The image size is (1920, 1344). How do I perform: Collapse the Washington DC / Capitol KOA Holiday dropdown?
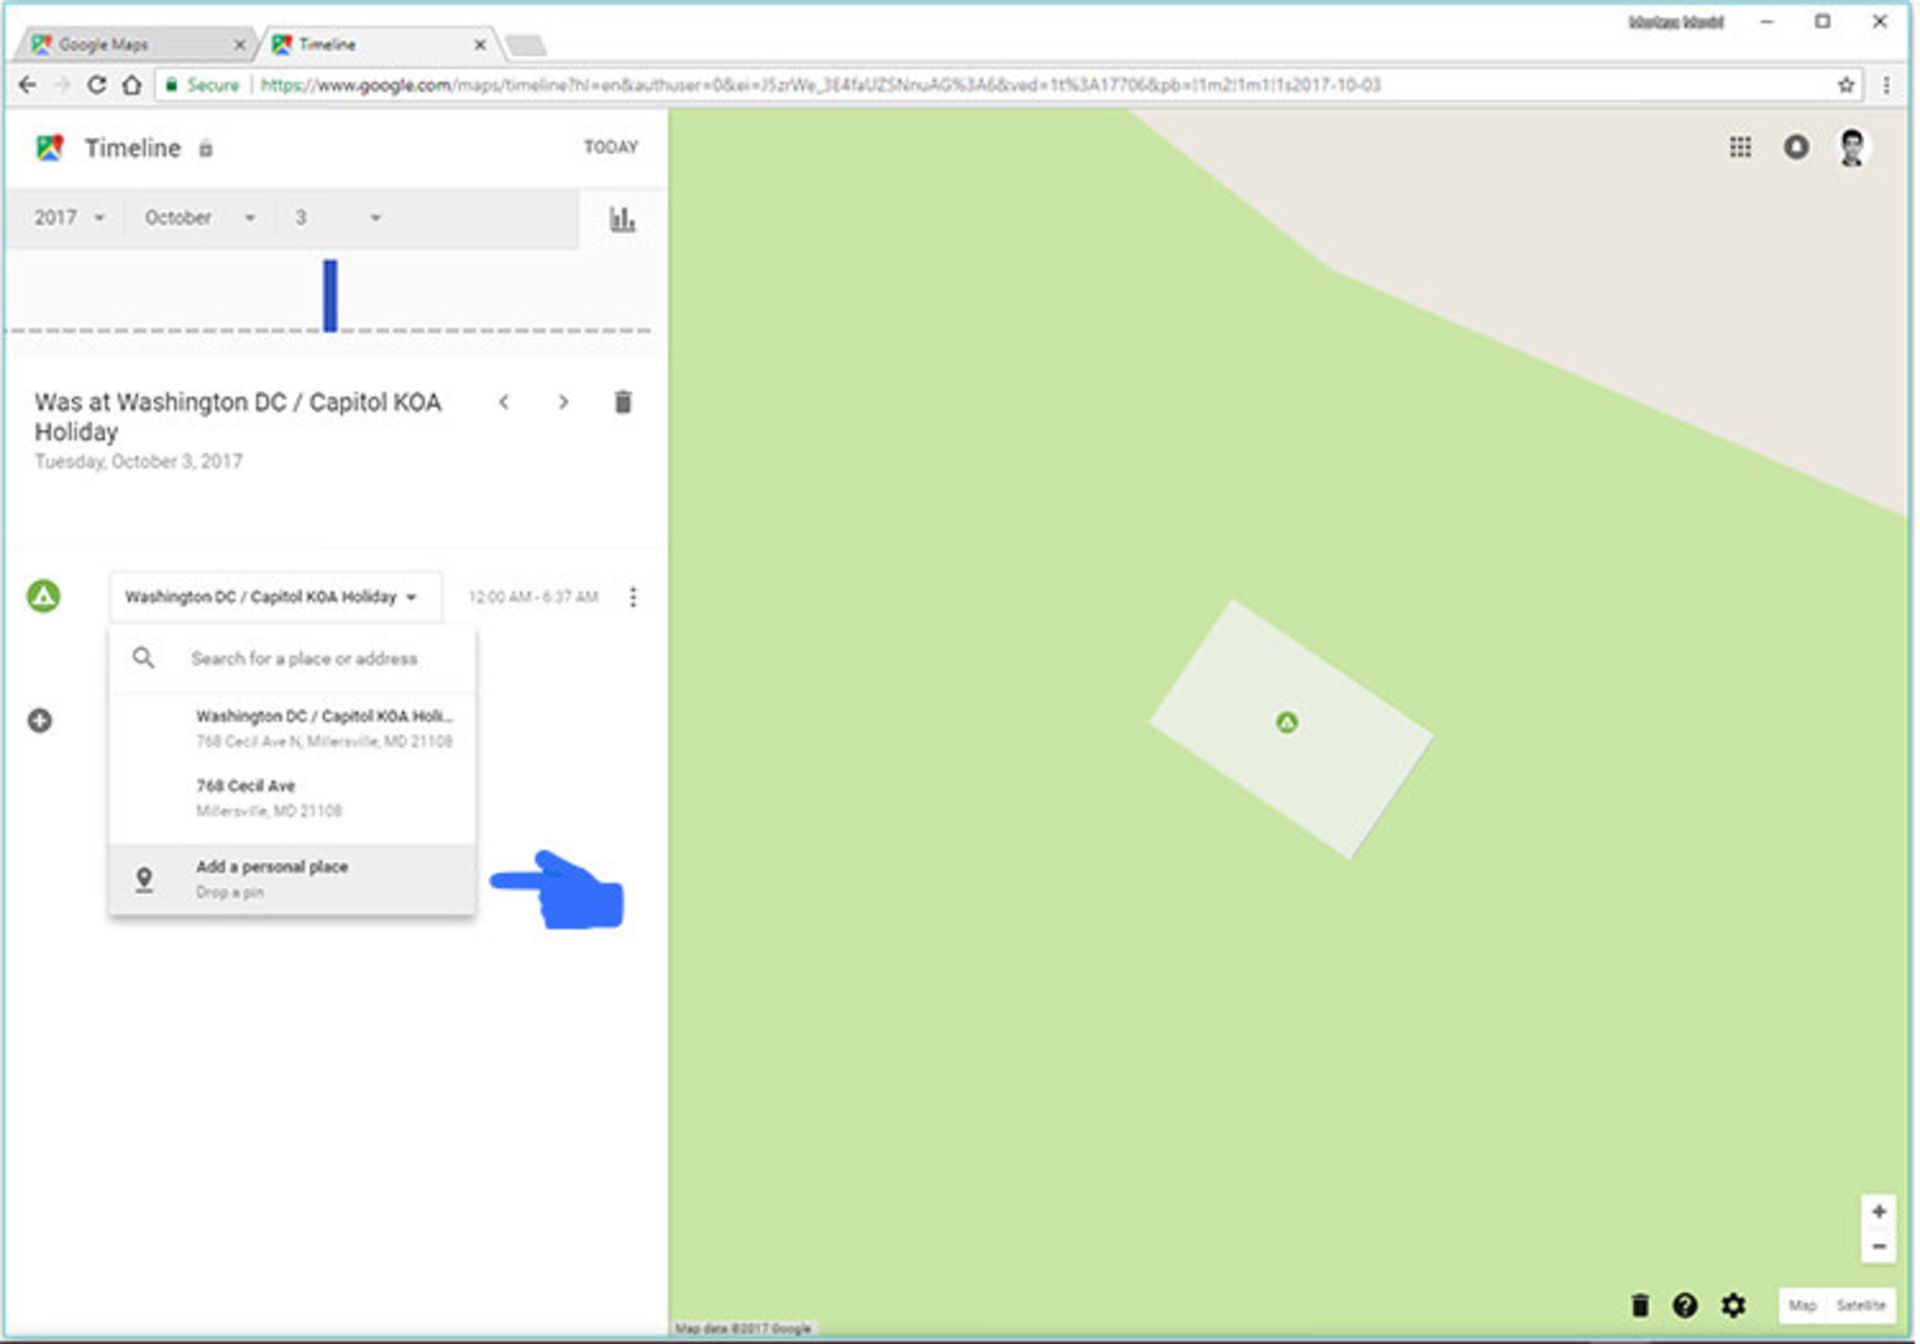(x=275, y=597)
